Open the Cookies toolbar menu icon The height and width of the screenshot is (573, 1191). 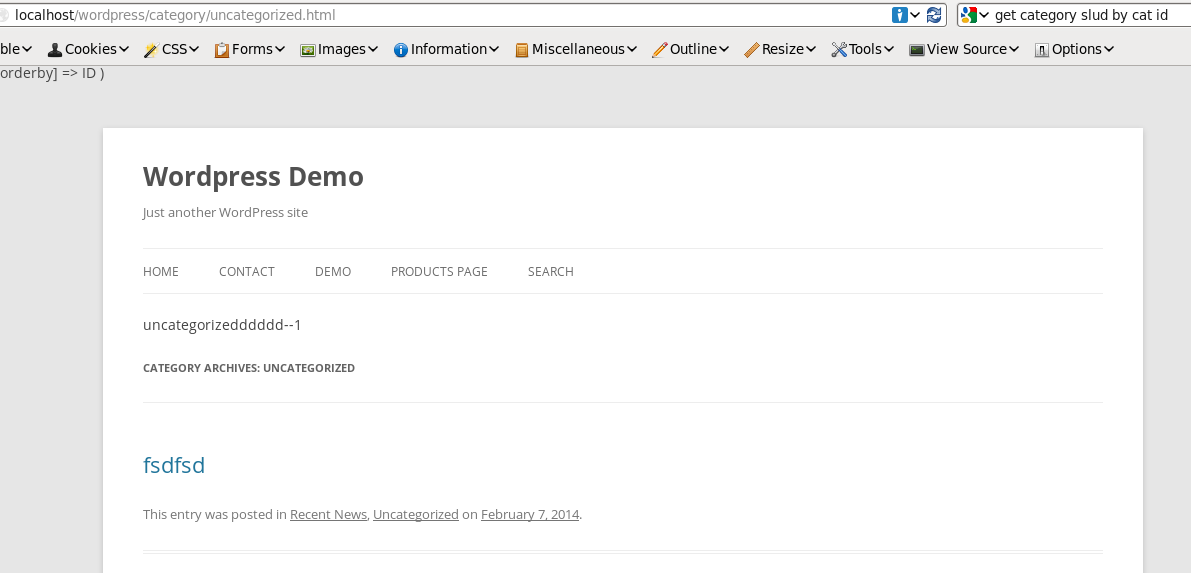(55, 49)
